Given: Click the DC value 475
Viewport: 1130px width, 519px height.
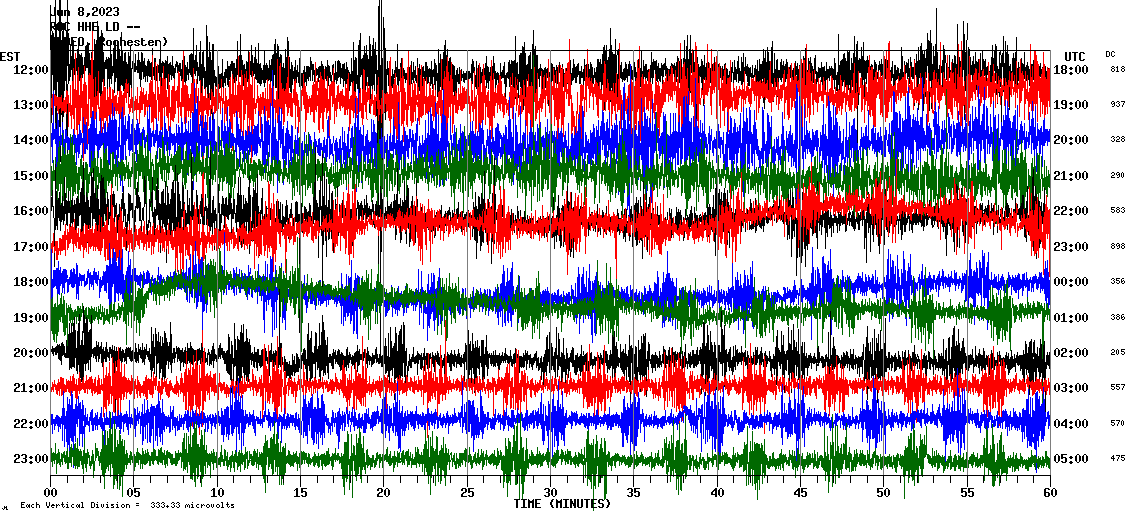Looking at the screenshot, I should pyautogui.click(x=1117, y=459).
